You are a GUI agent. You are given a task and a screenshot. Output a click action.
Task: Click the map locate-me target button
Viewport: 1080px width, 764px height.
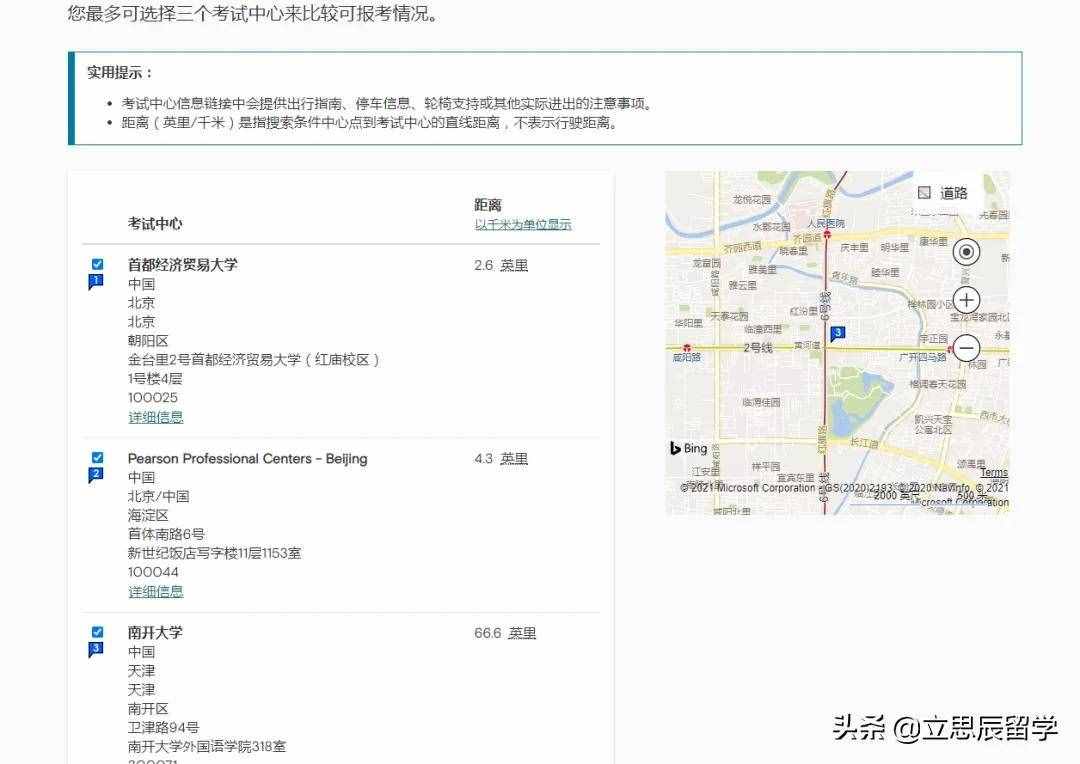pos(966,252)
